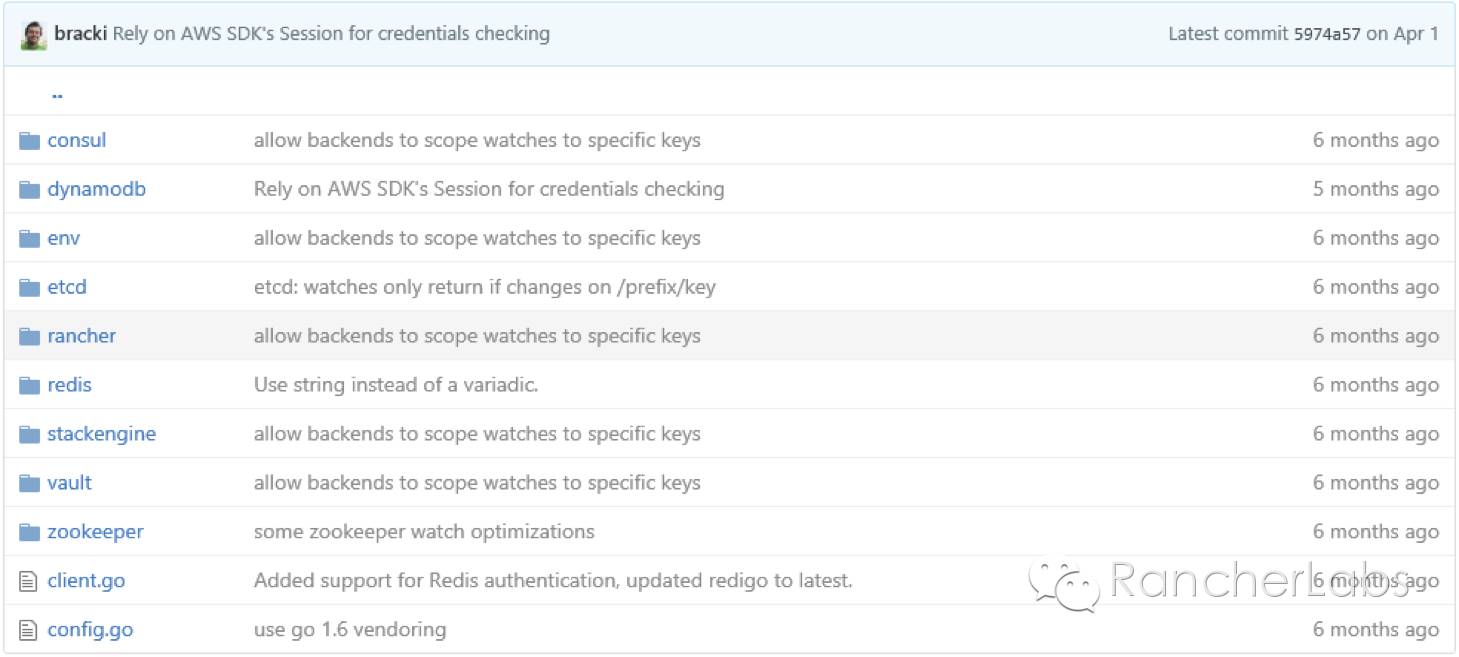1459x657 pixels.
Task: Open 'use go 1.6 vendoring' commit message
Action: (x=349, y=630)
